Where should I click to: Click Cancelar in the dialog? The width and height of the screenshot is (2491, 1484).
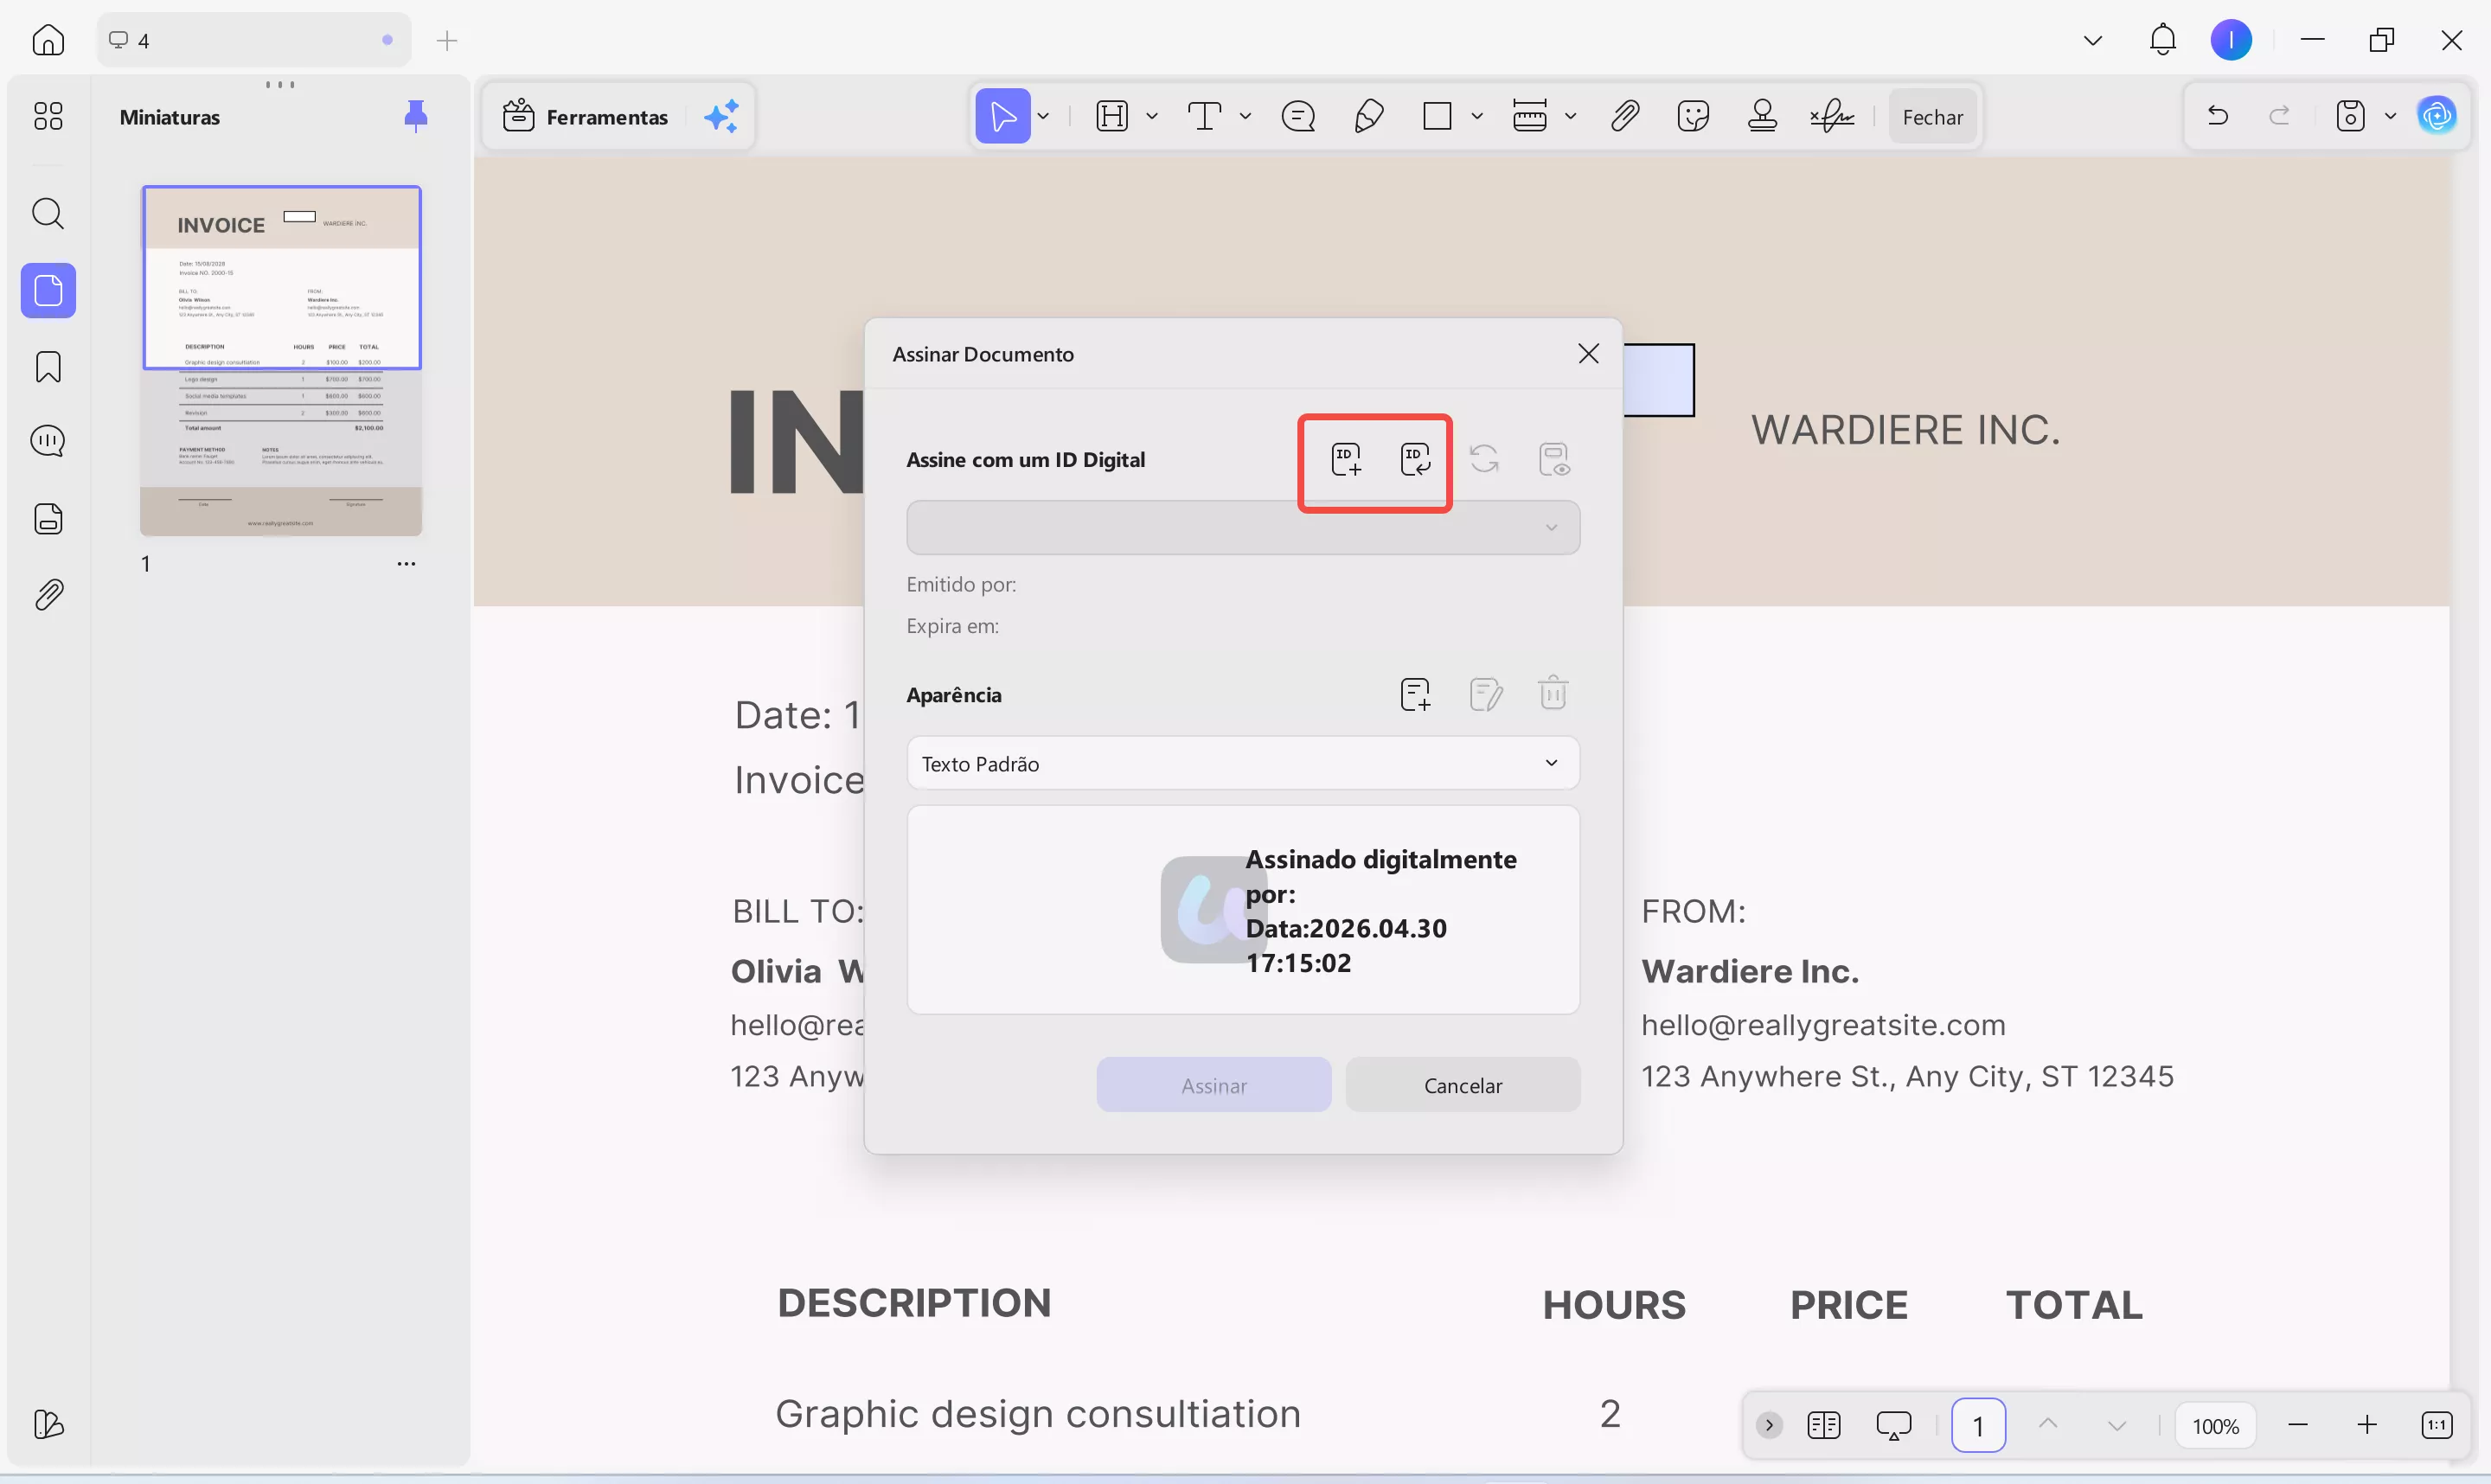point(1462,1085)
